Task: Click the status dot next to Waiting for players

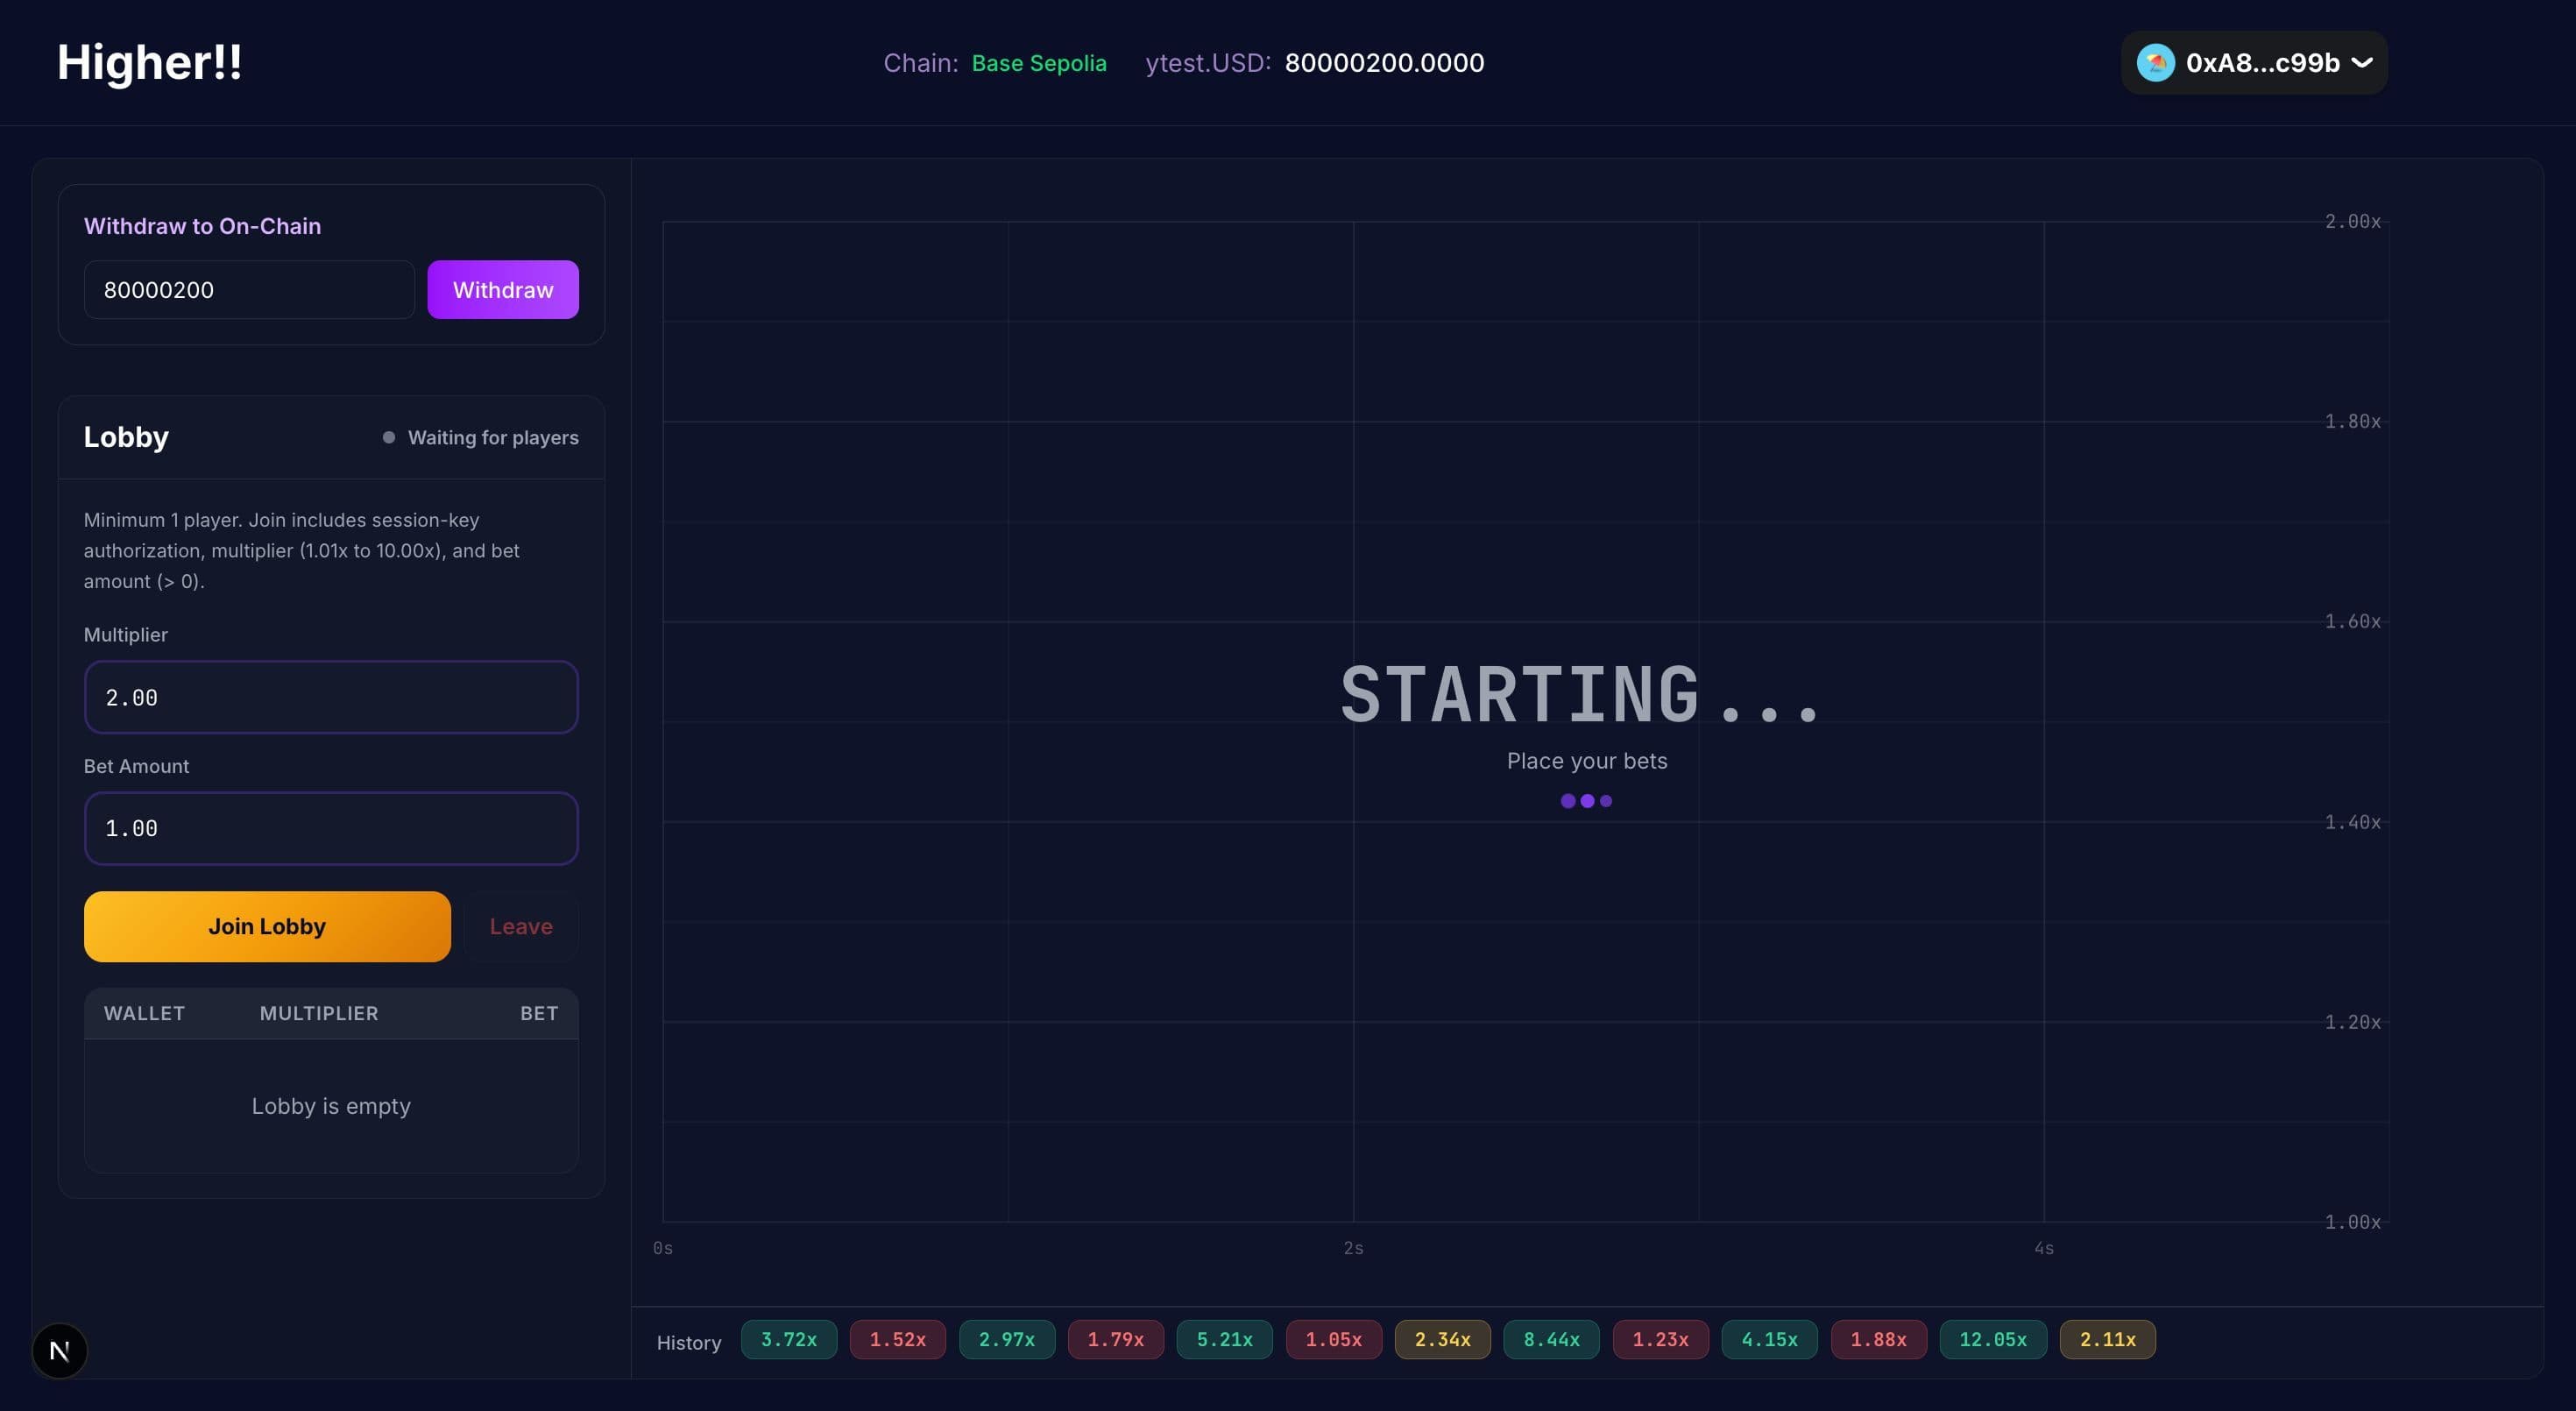Action: [387, 437]
